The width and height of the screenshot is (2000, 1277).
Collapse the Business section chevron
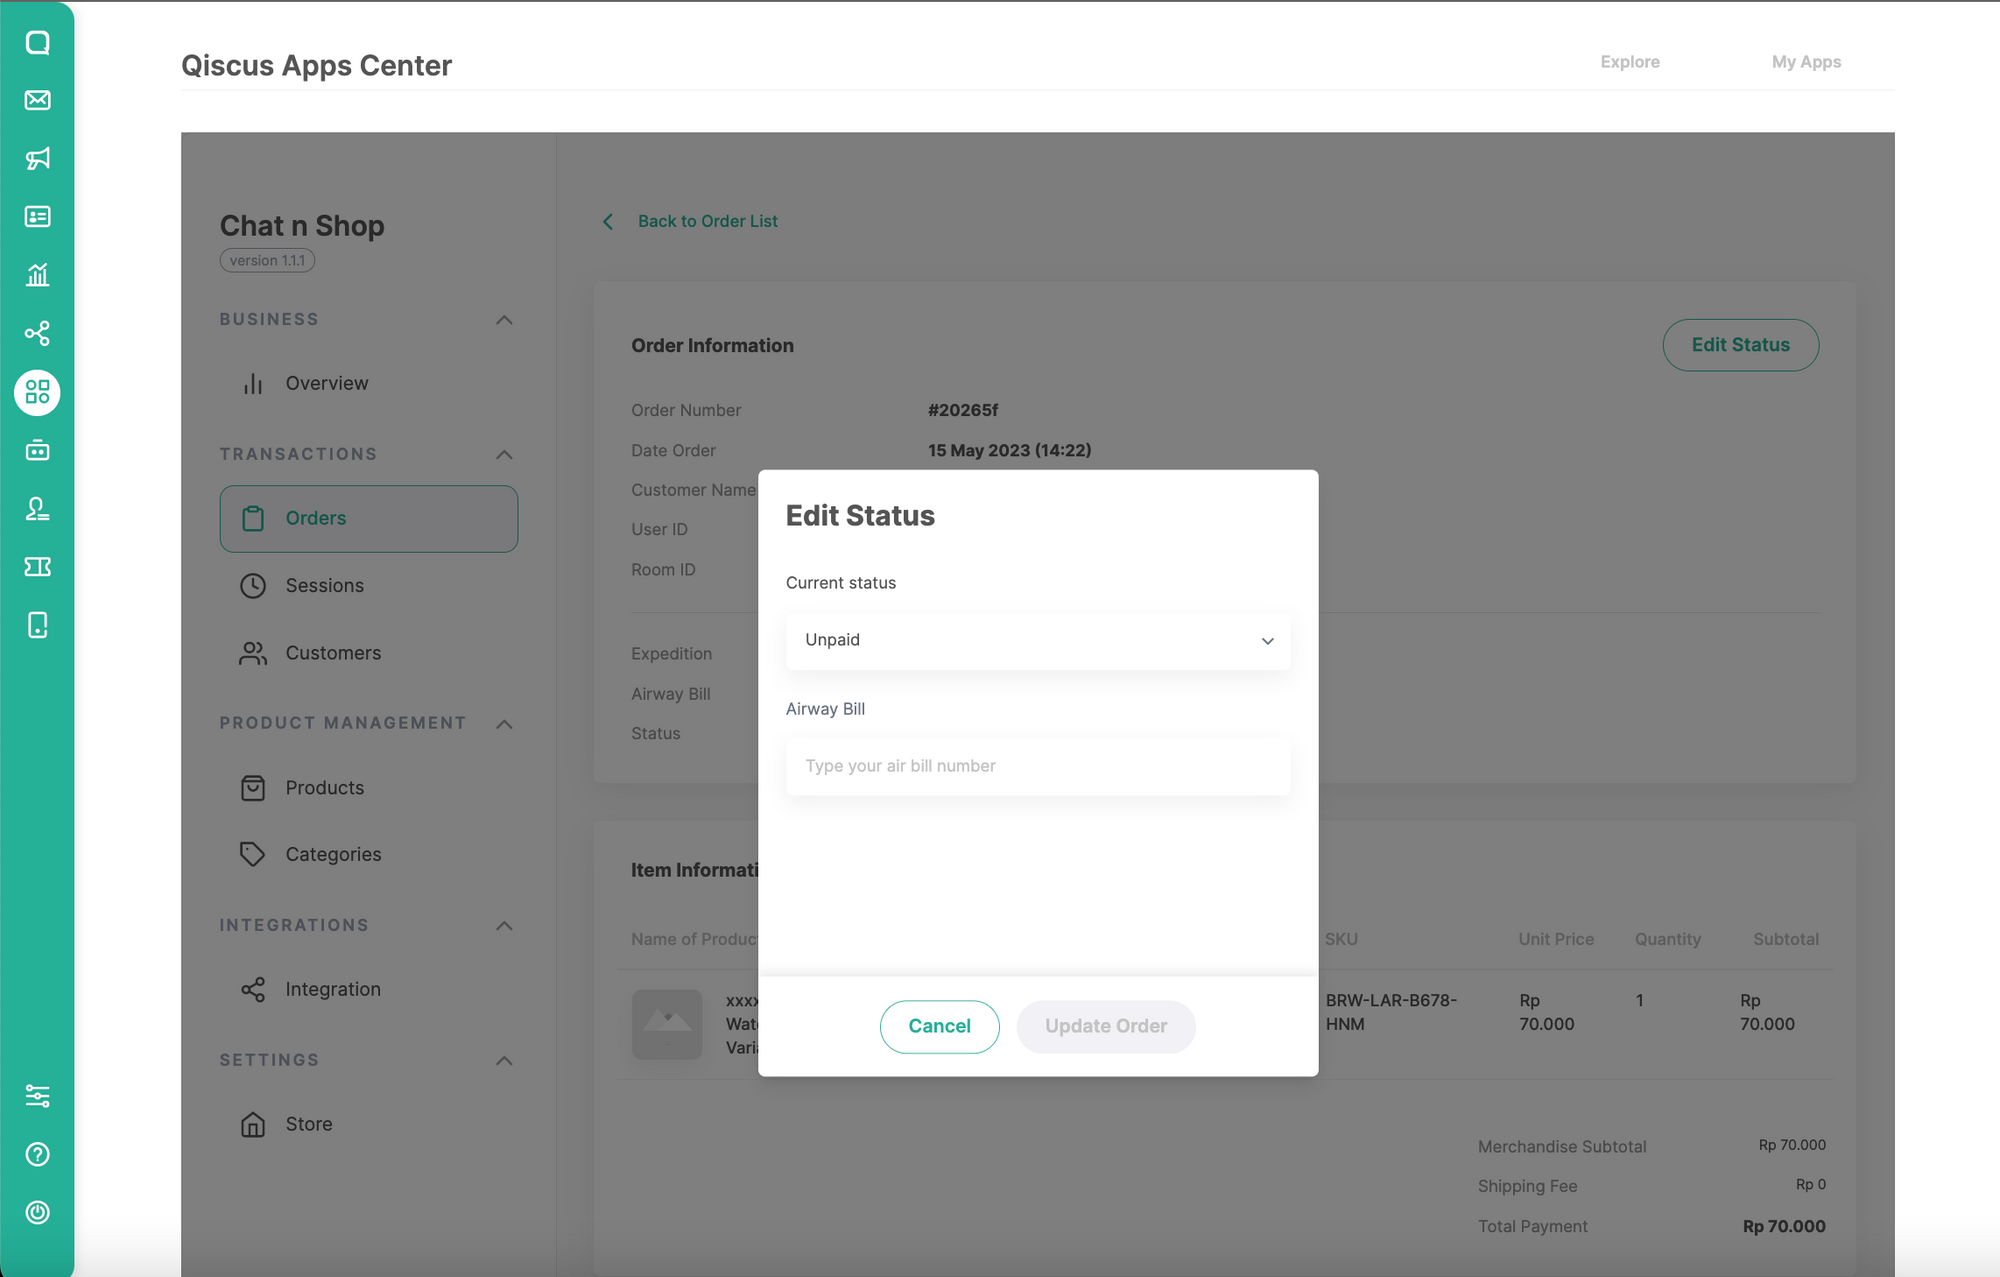pos(504,320)
